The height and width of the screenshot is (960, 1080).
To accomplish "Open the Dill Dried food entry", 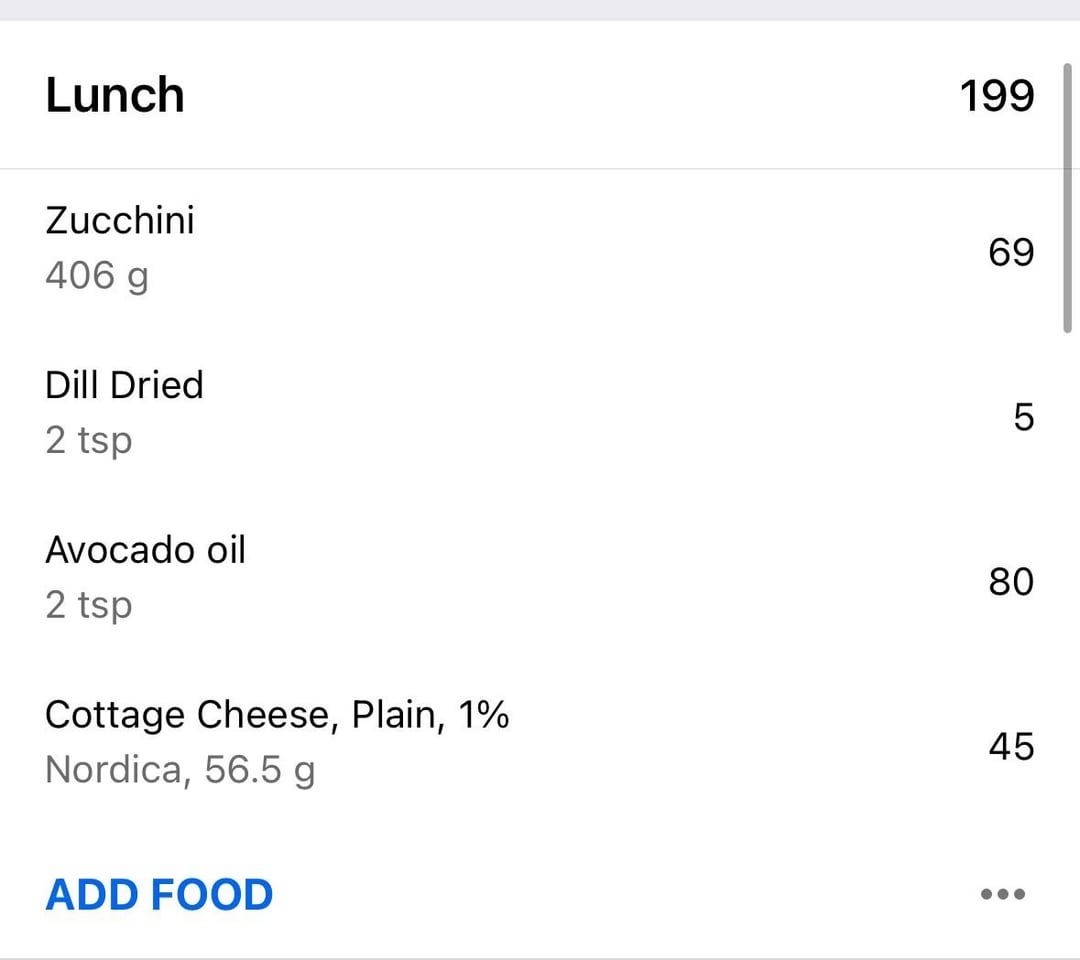I will tap(124, 385).
